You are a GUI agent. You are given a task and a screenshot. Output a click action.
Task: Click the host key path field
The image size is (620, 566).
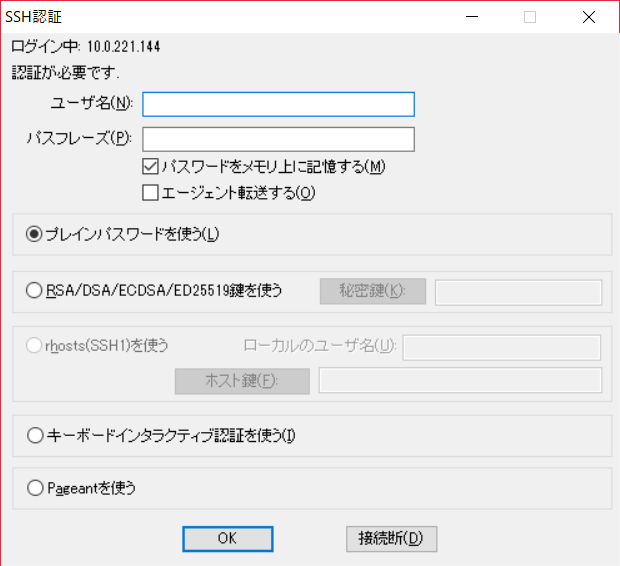pos(460,380)
